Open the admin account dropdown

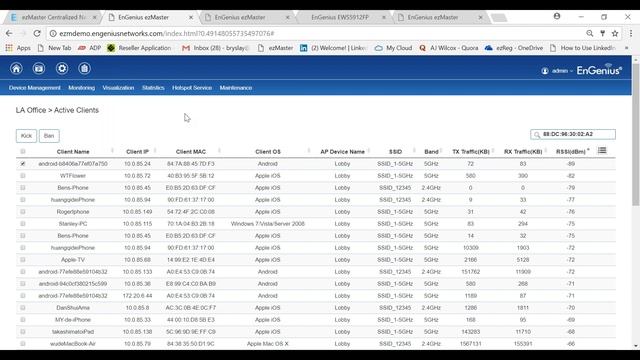coord(562,71)
